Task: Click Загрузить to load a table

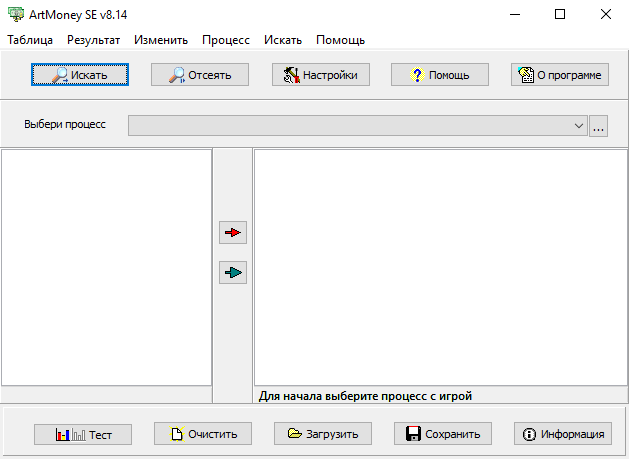Action: (323, 434)
